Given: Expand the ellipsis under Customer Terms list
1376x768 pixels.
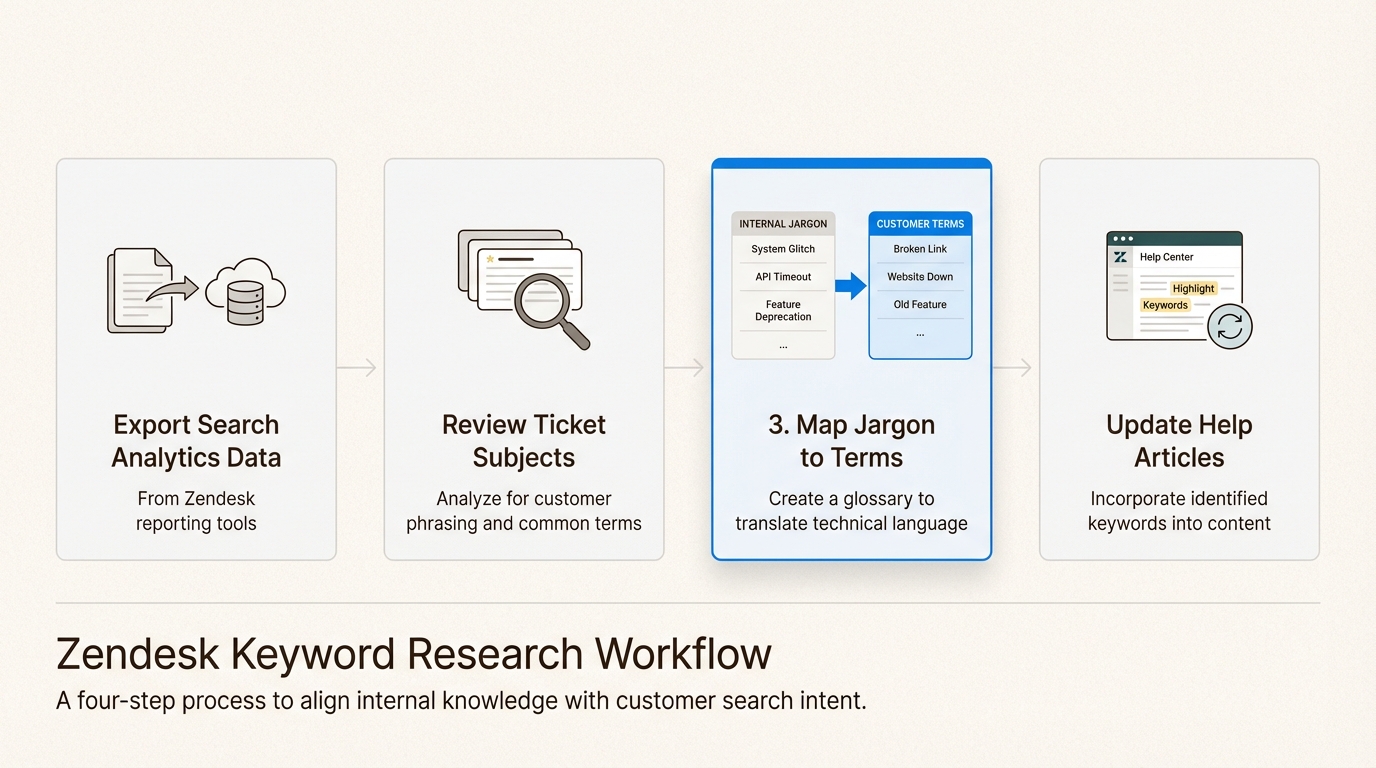Looking at the screenshot, I should [919, 331].
